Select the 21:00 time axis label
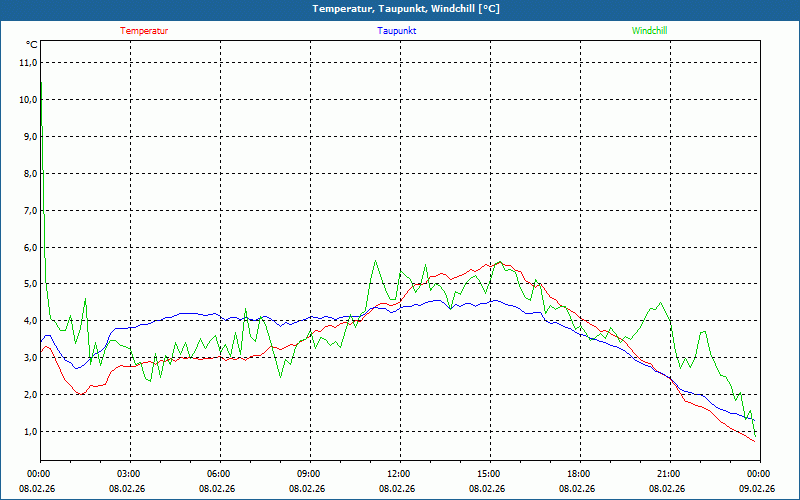 [668, 474]
